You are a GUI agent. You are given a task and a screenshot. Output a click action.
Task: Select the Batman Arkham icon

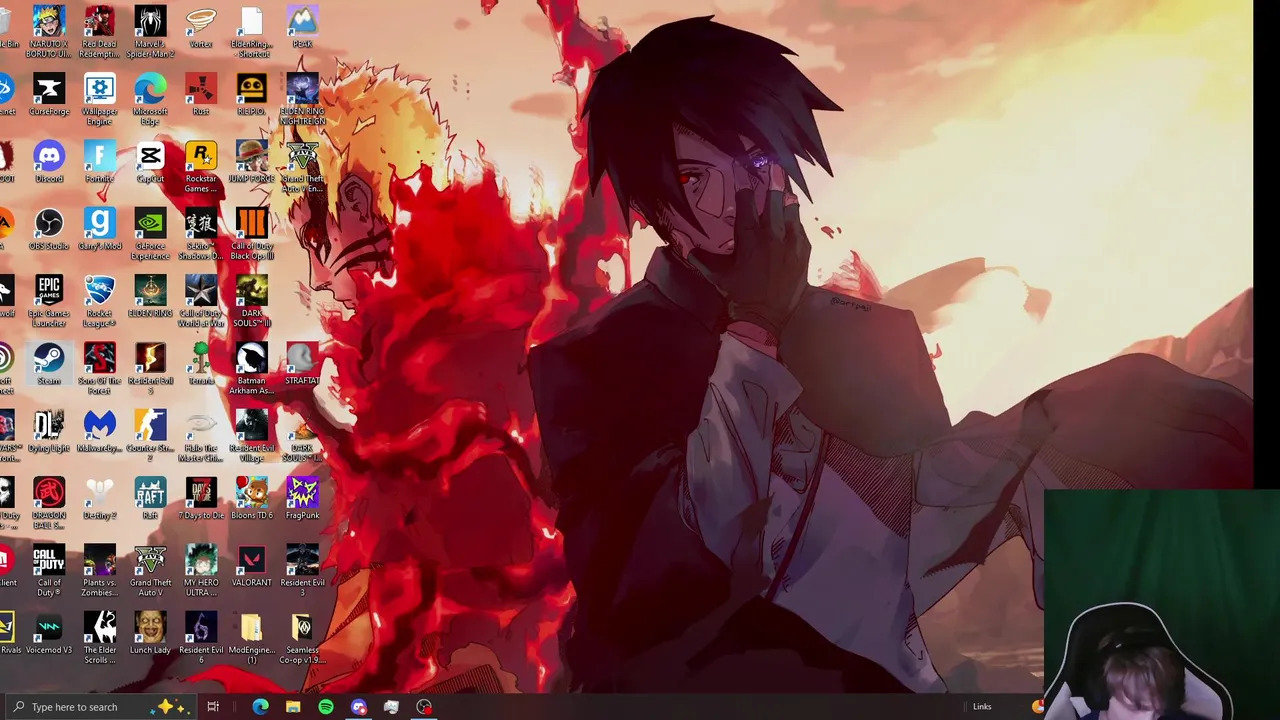[251, 368]
